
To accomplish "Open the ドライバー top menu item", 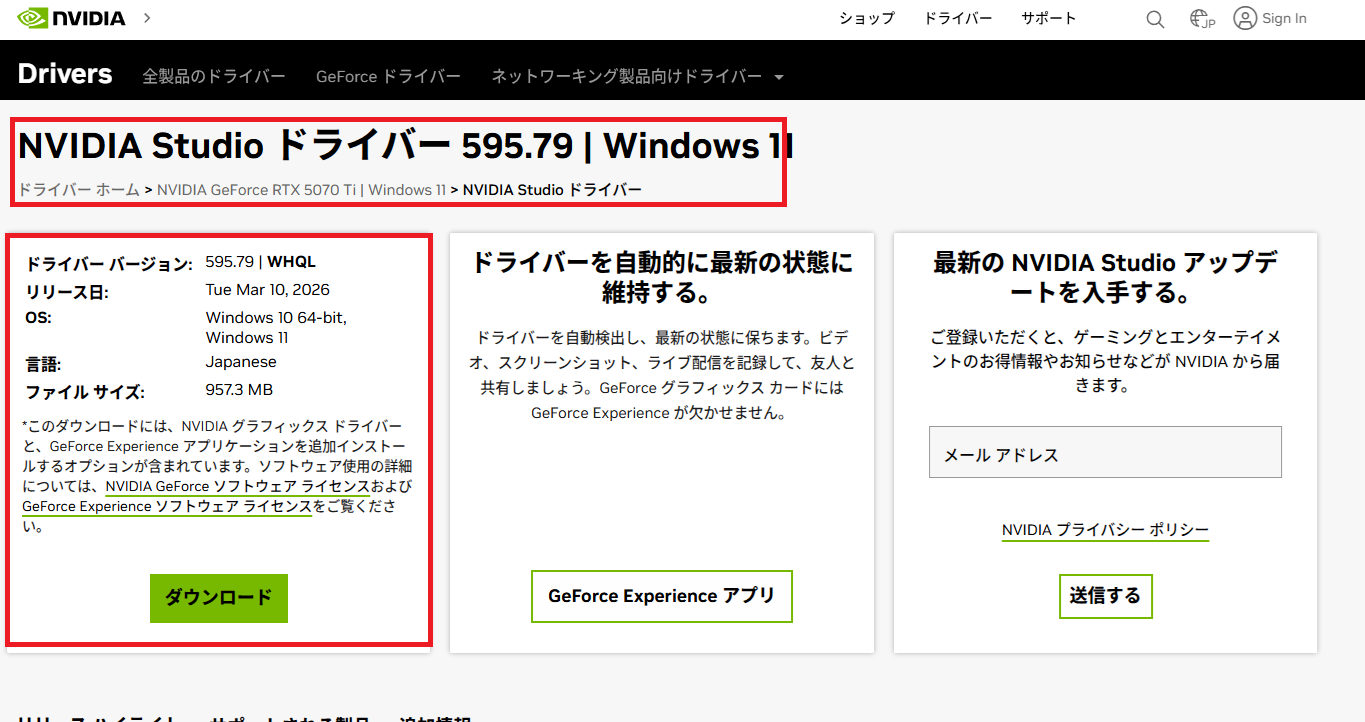I will pyautogui.click(x=957, y=18).
